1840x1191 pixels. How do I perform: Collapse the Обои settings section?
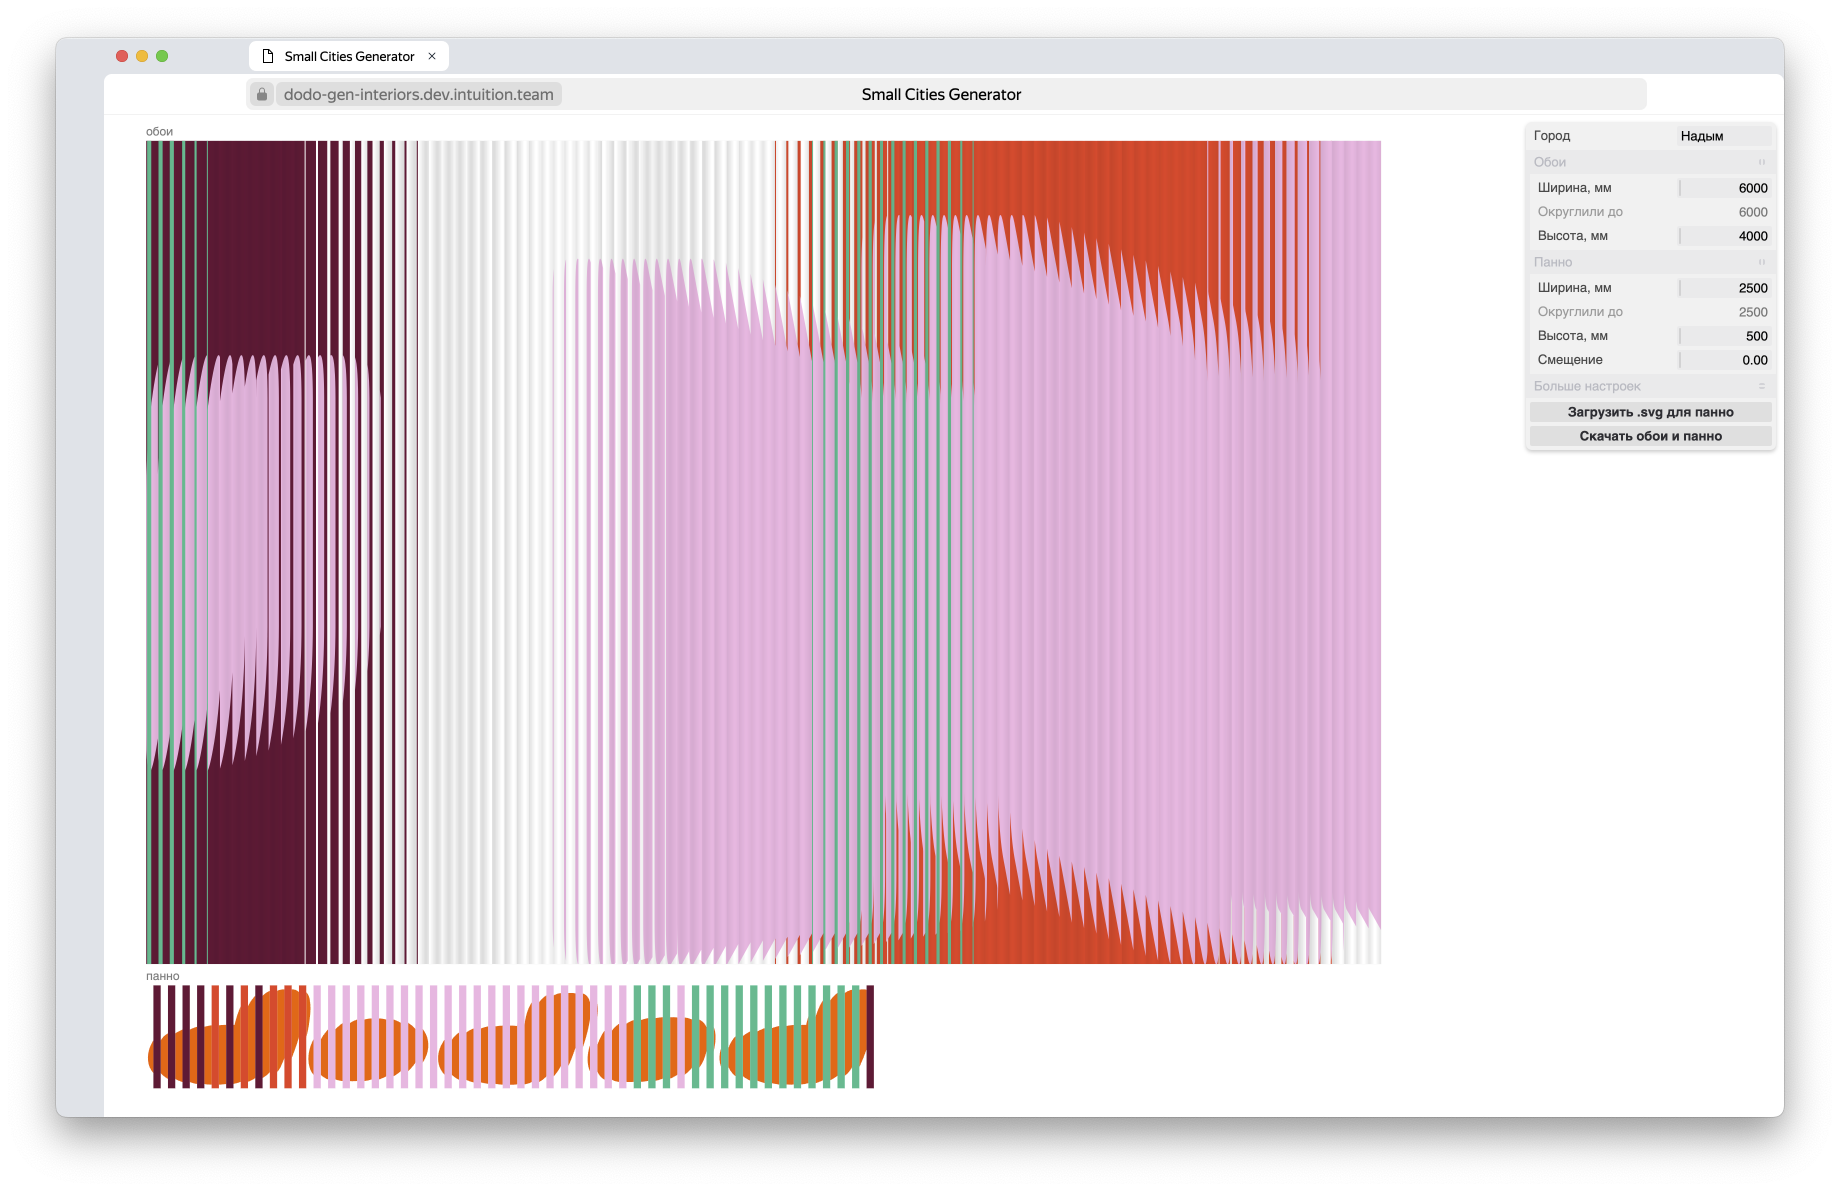[1650, 162]
